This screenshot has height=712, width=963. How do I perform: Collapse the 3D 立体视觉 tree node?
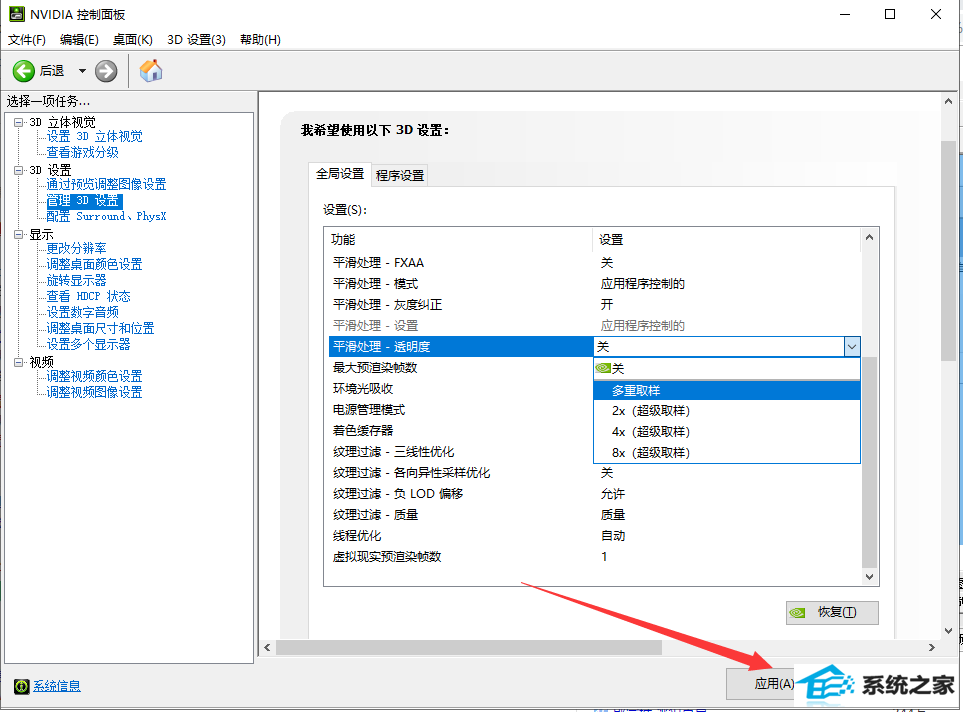[17, 122]
